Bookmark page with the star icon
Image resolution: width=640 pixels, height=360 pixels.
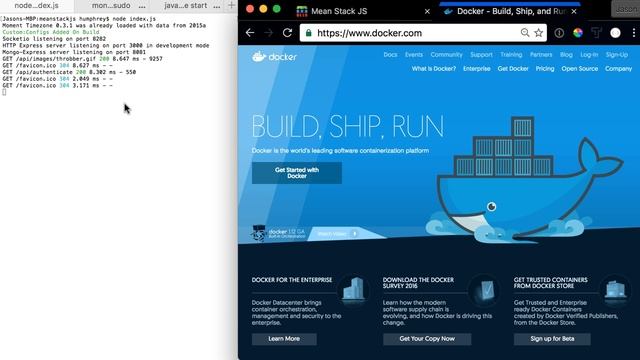539,33
